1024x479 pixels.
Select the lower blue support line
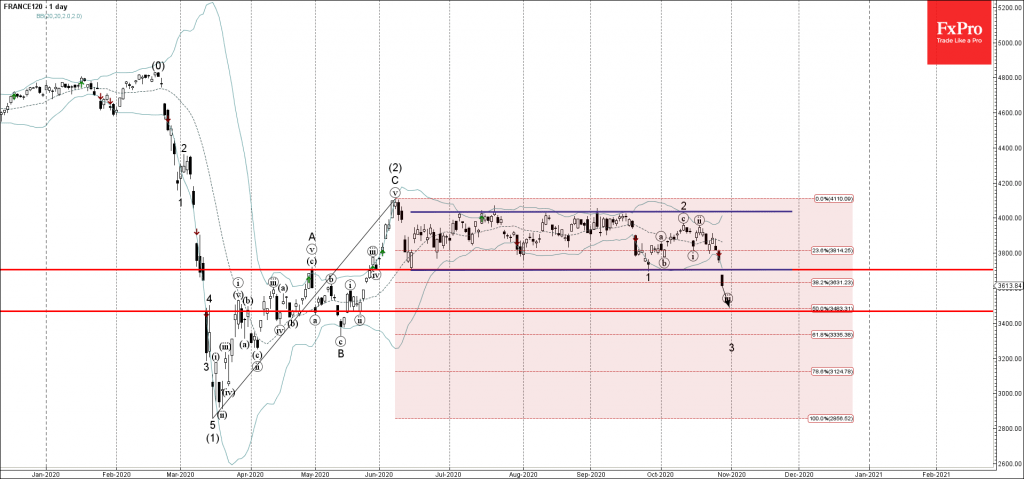(x=600, y=269)
